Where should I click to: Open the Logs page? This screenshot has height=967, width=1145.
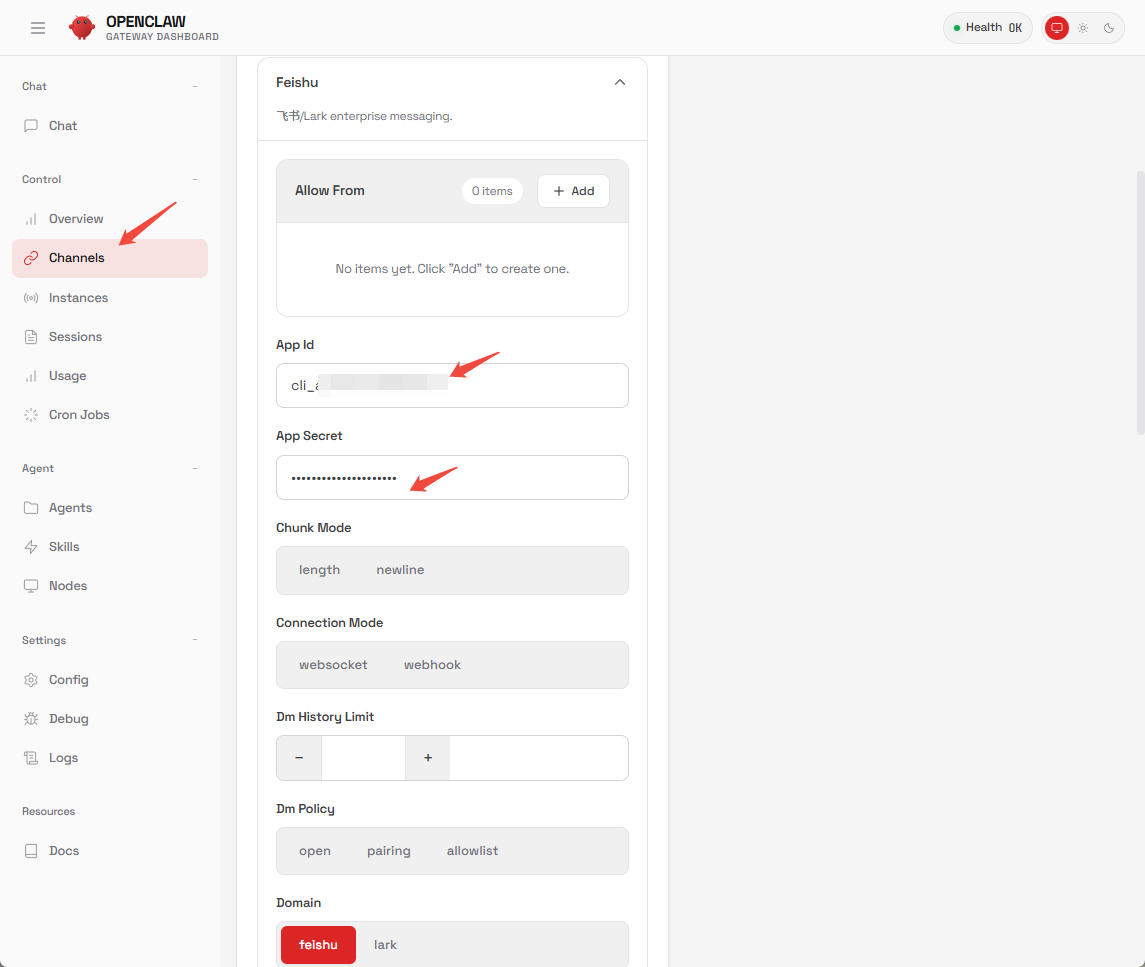[x=63, y=758]
